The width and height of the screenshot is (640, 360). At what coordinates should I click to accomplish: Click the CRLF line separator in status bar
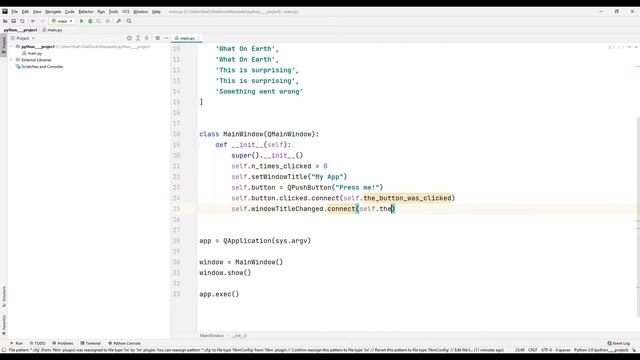coord(533,350)
